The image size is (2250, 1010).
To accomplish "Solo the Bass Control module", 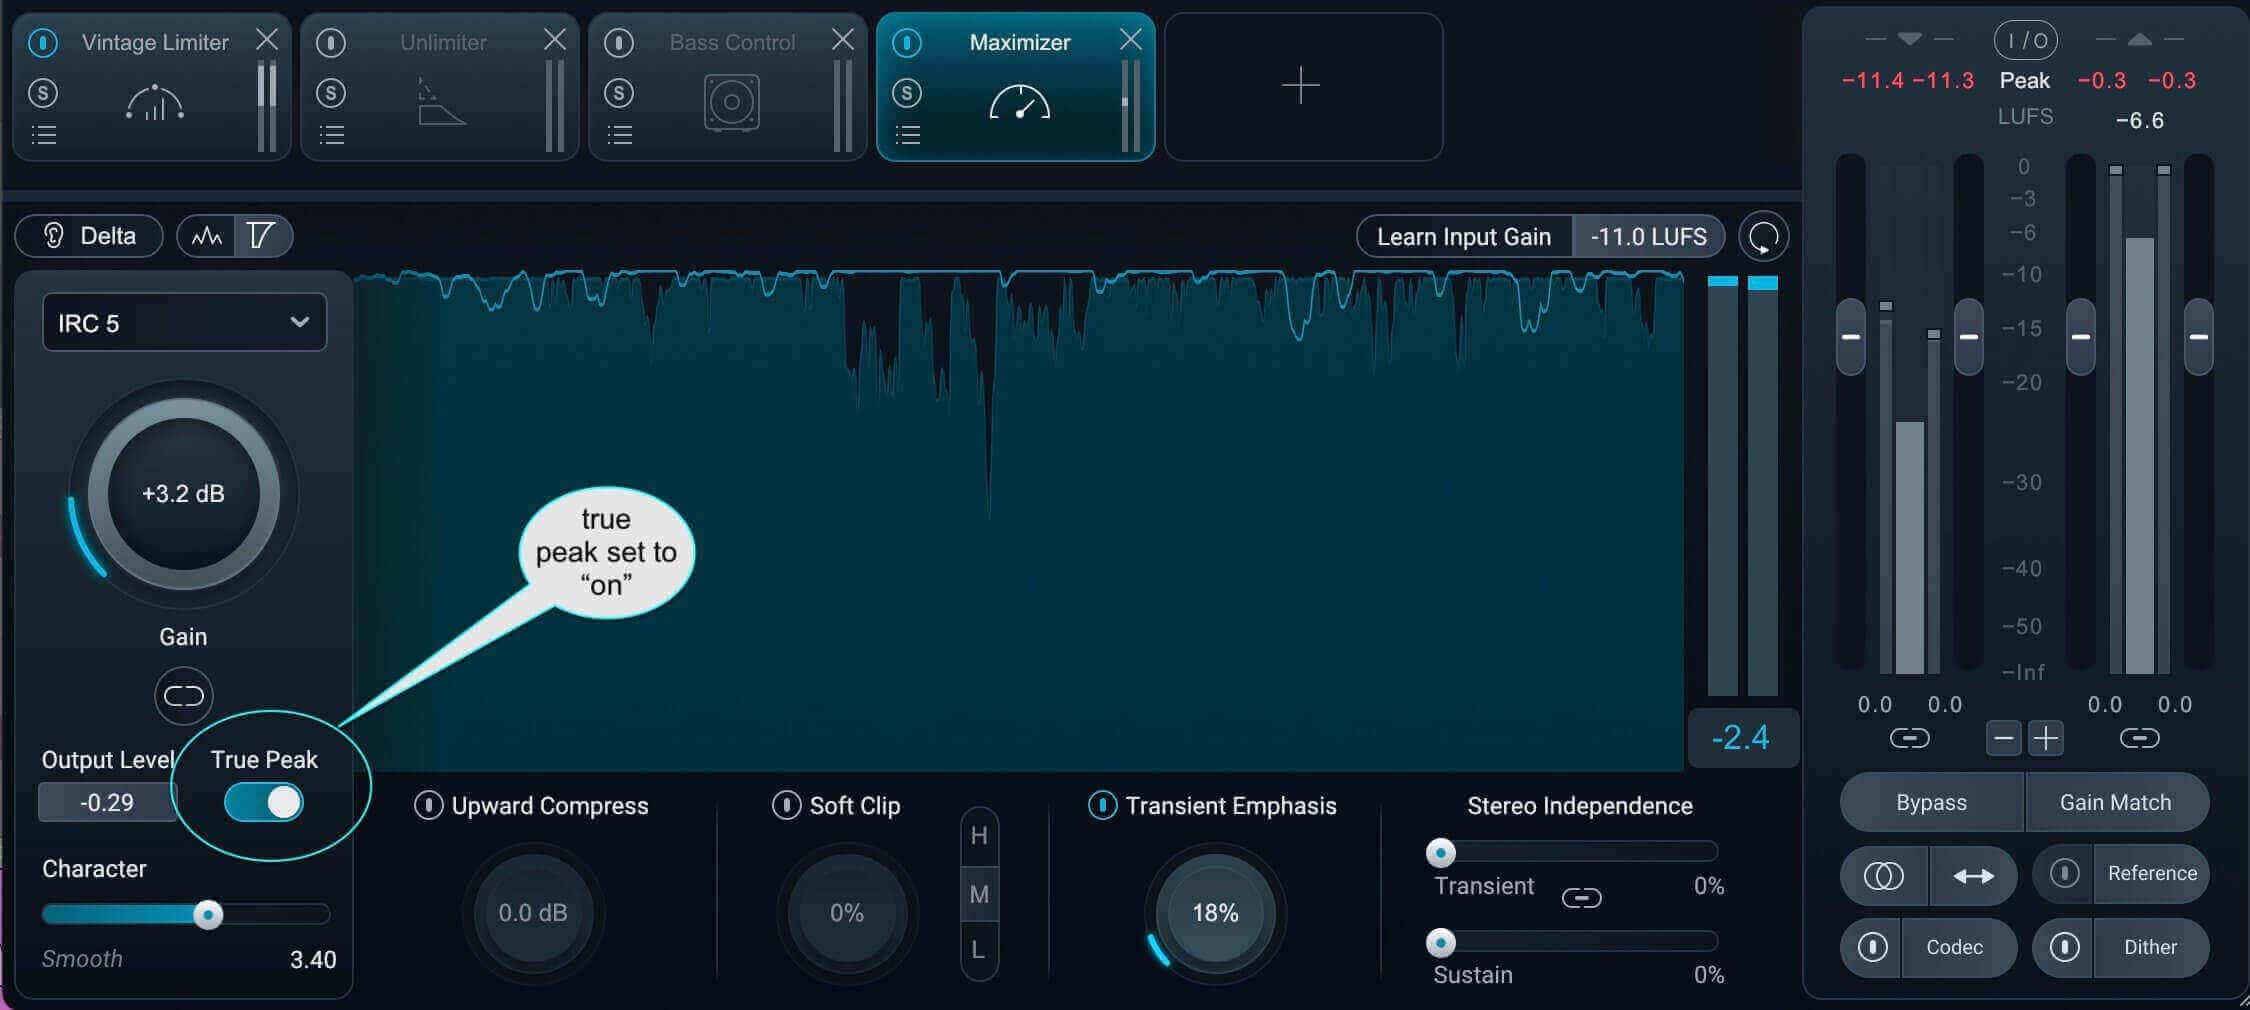I will coord(619,93).
